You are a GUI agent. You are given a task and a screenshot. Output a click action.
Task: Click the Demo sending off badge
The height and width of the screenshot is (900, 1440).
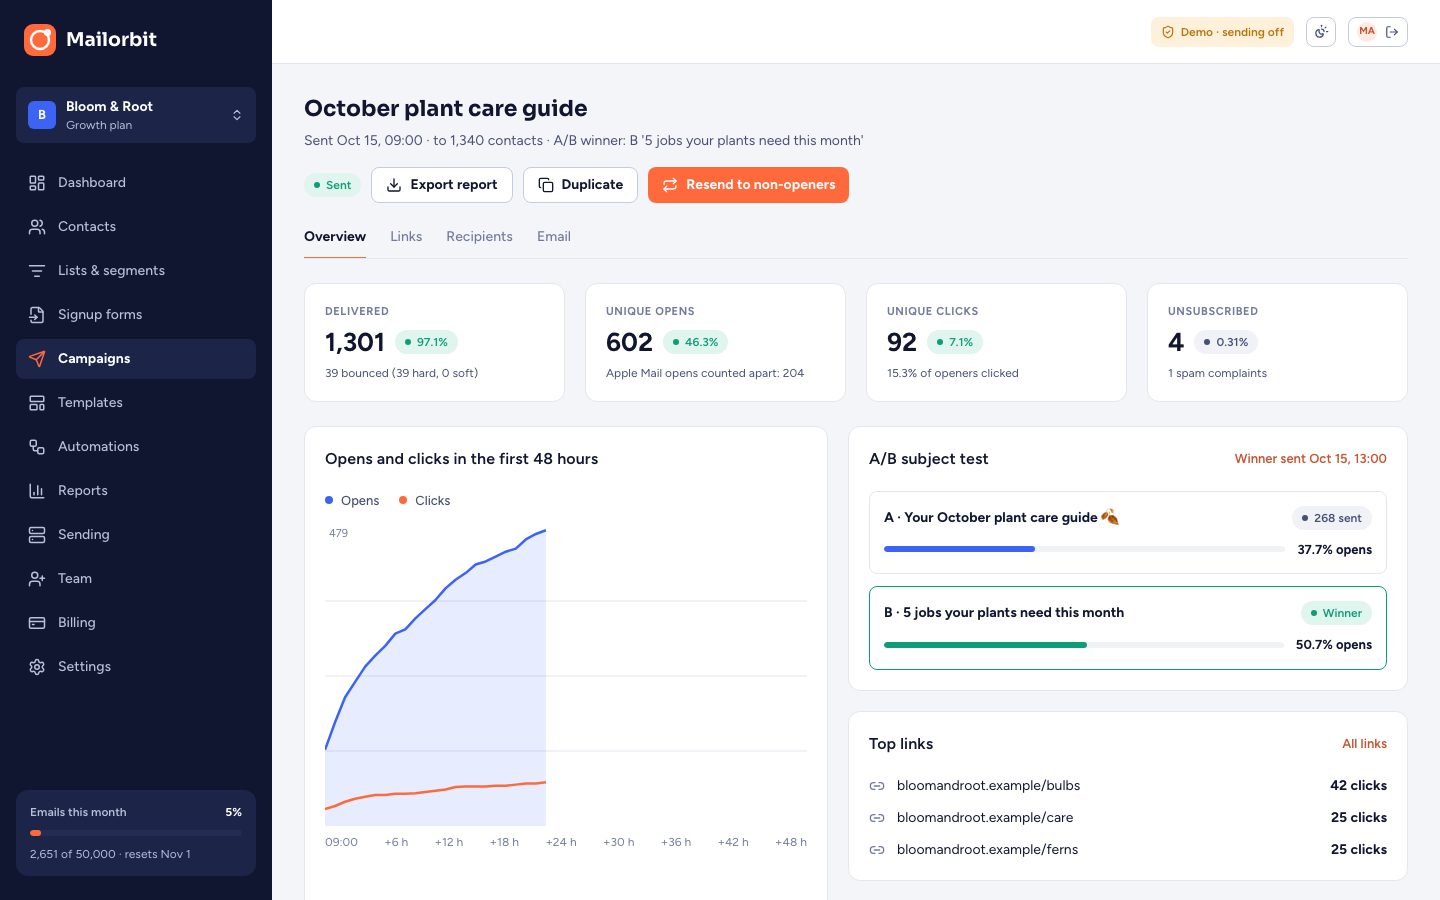[x=1222, y=32]
